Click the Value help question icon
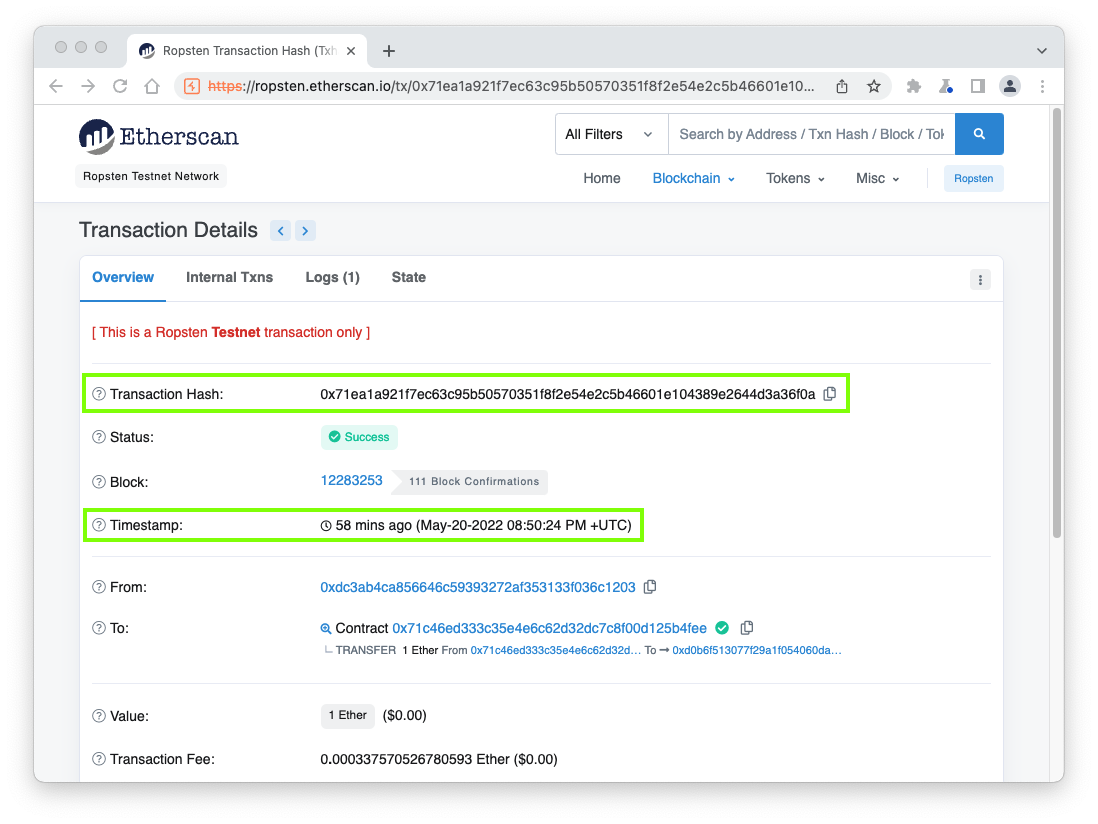This screenshot has height=824, width=1098. (99, 716)
